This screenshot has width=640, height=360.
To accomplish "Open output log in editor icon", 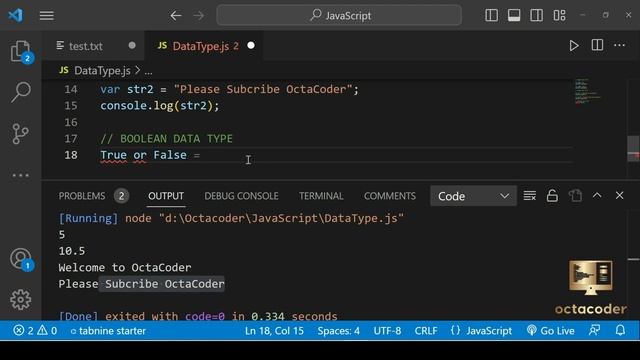I will 576,196.
